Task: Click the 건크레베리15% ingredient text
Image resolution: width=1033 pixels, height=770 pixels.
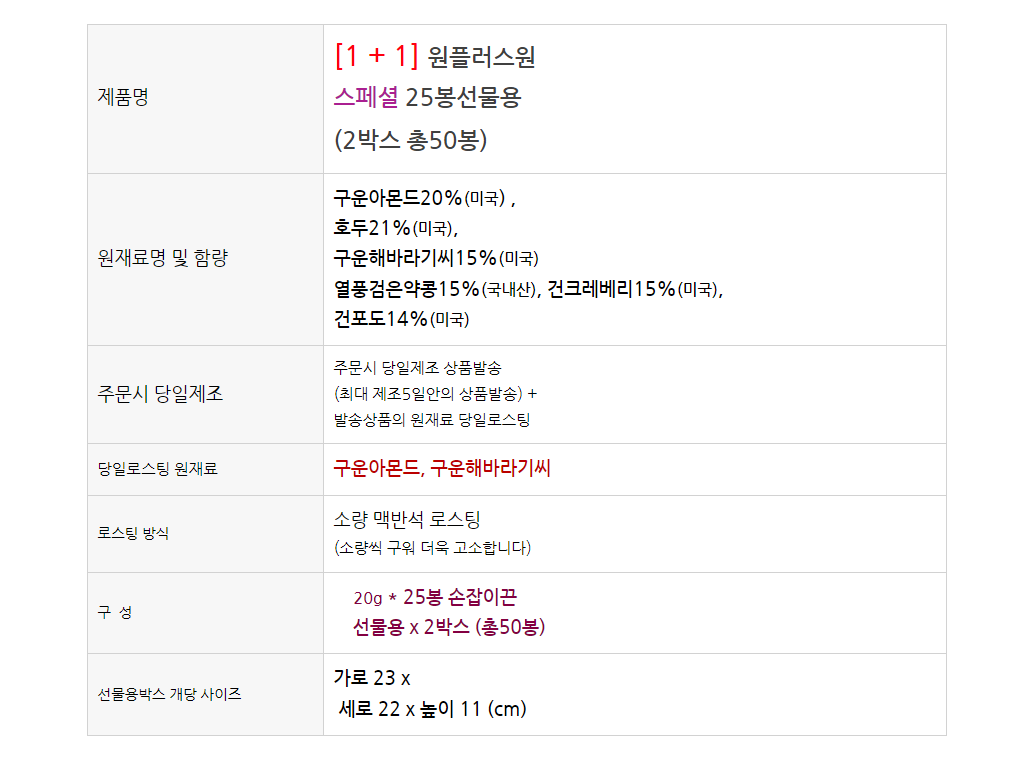Action: click(x=612, y=289)
